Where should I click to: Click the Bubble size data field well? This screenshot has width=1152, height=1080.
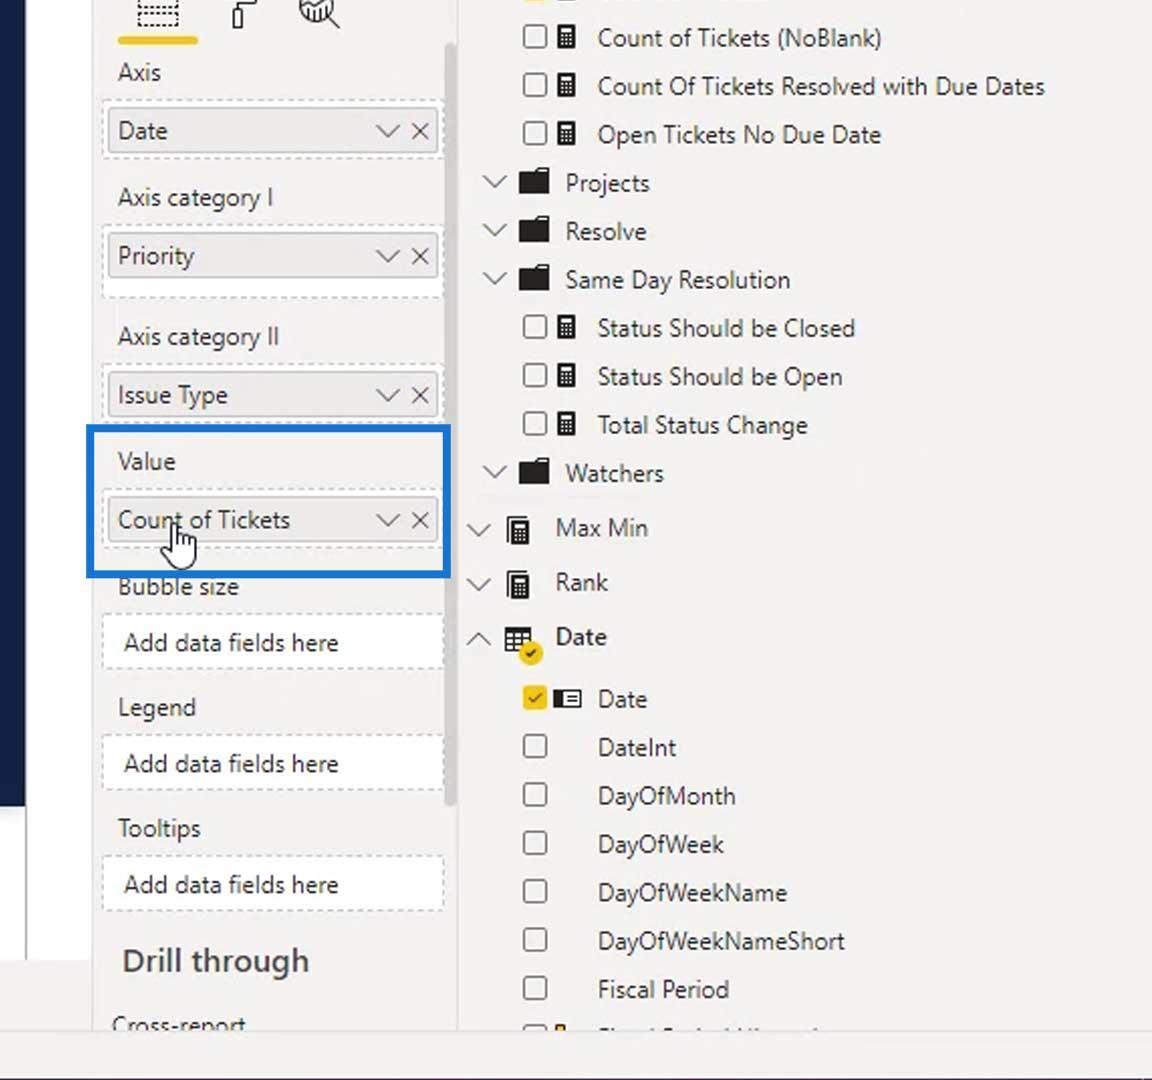click(273, 643)
